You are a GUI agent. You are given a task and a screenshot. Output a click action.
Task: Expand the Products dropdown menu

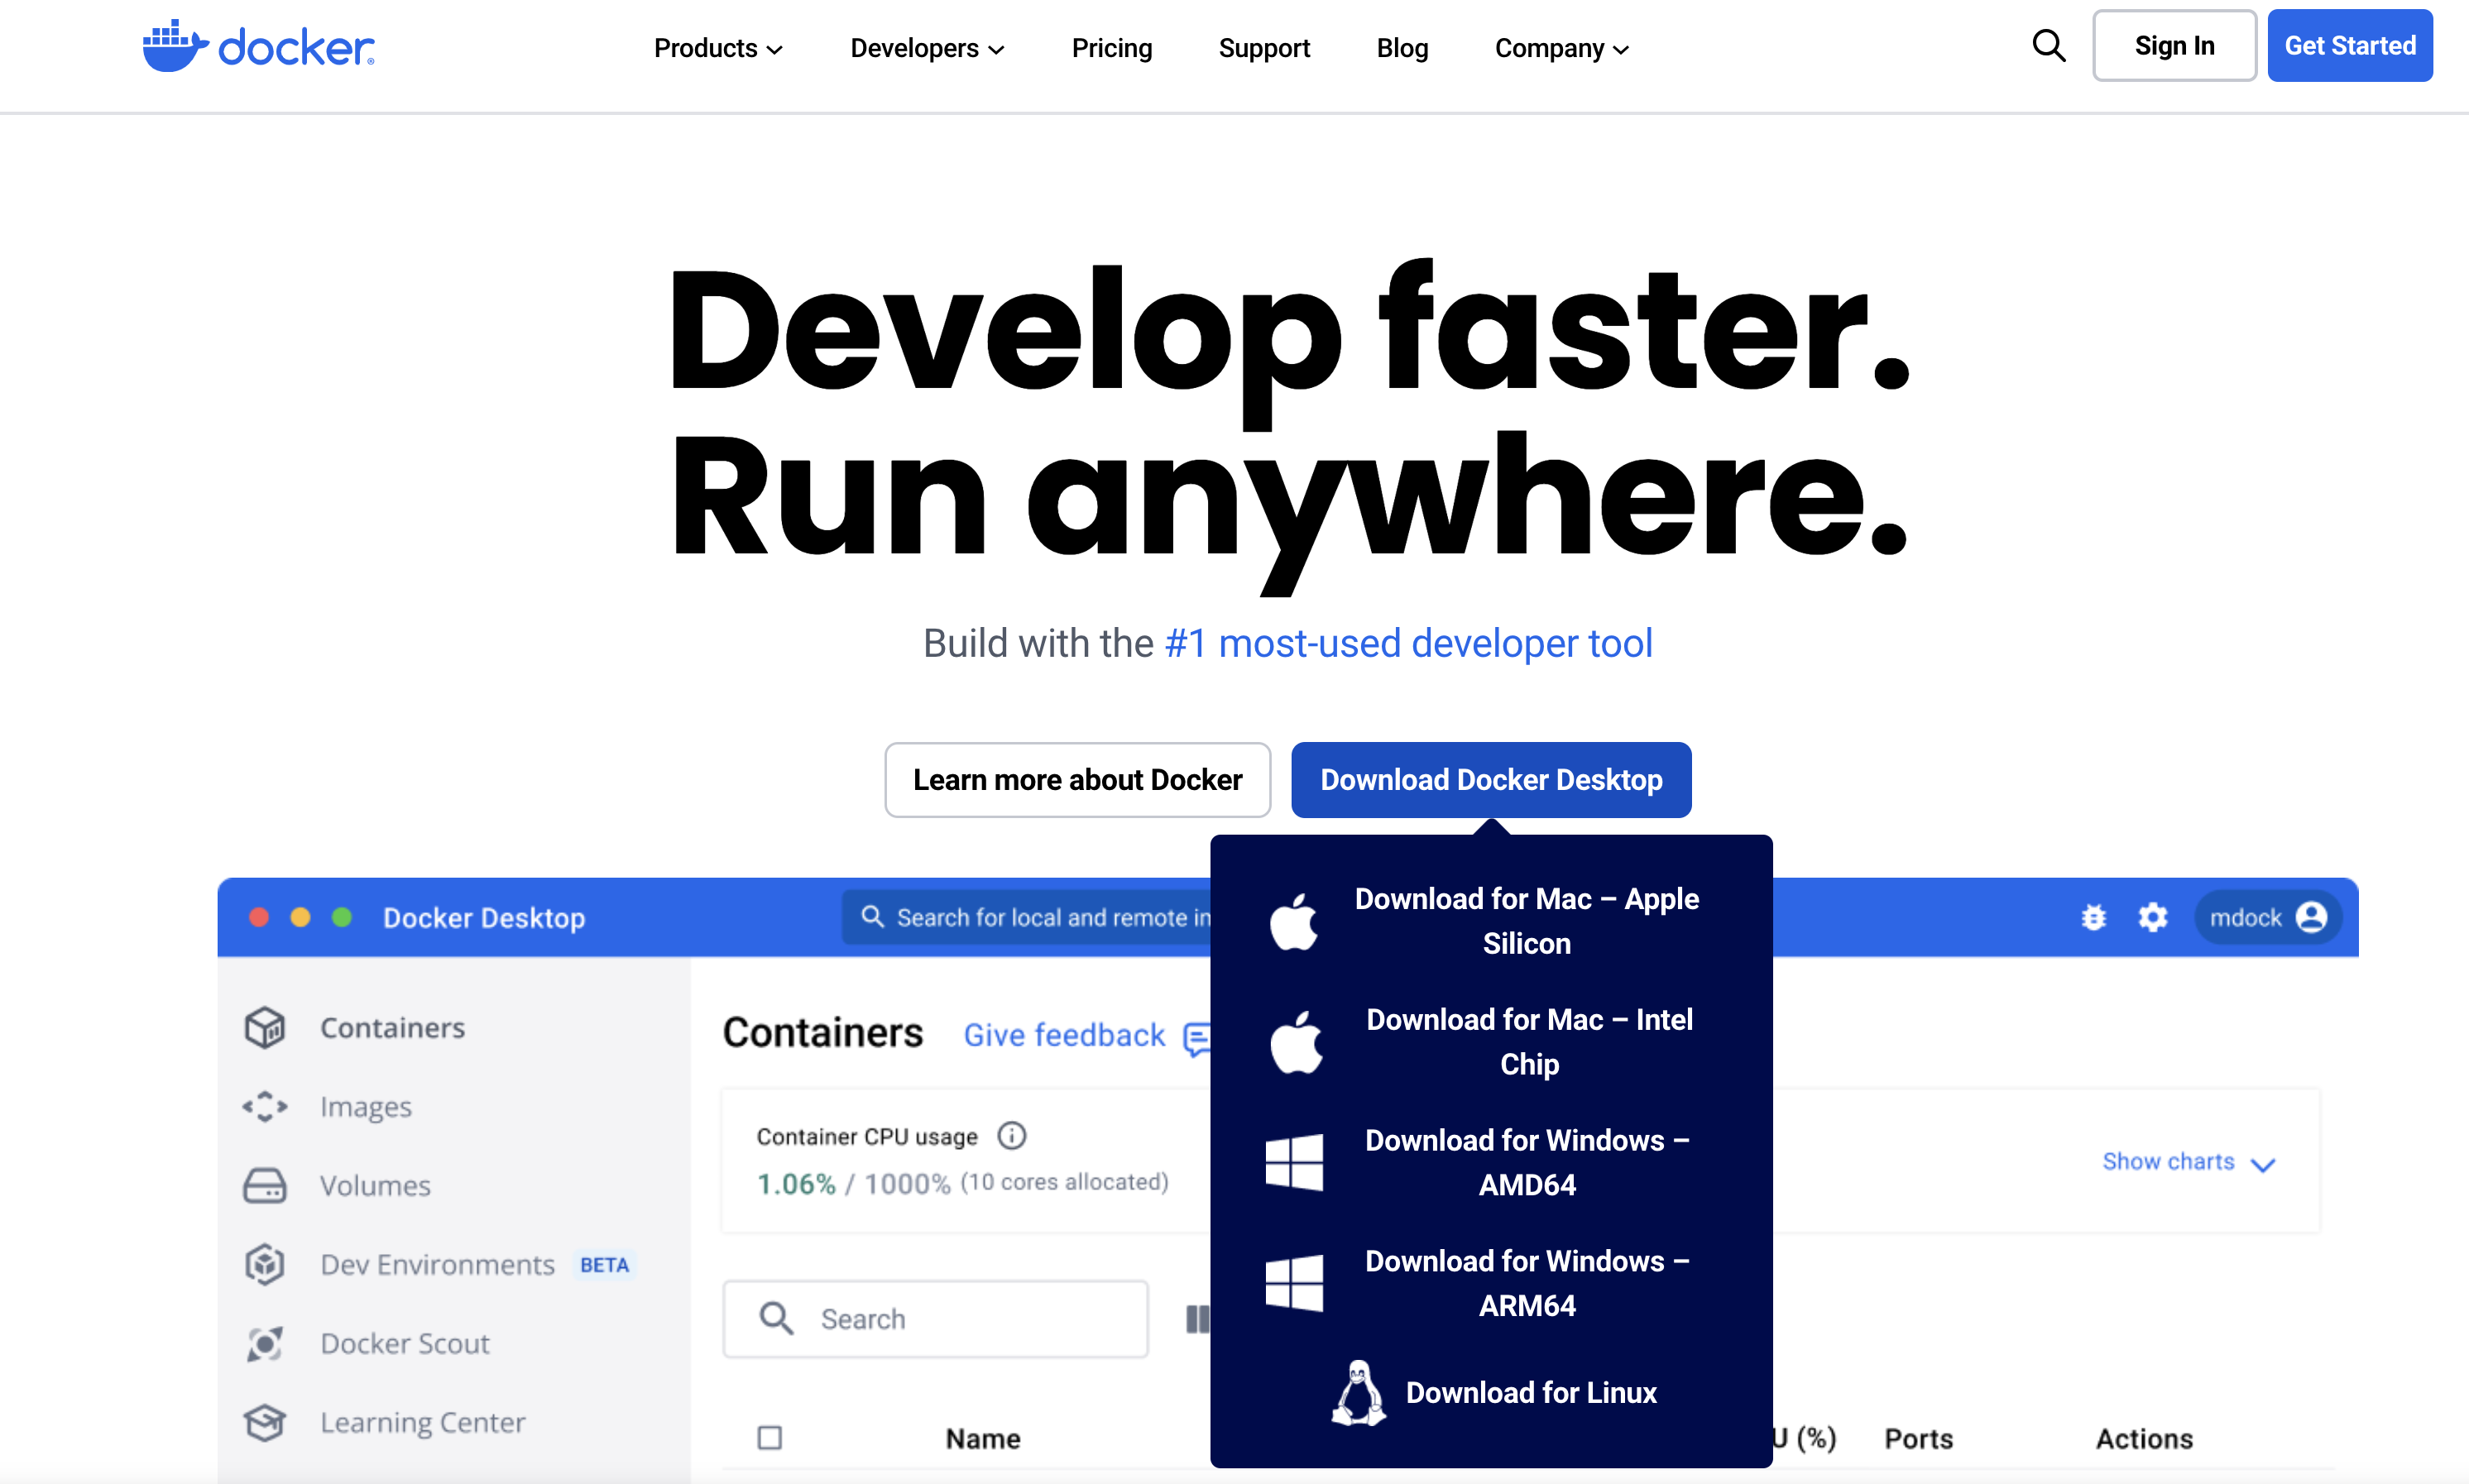point(718,48)
